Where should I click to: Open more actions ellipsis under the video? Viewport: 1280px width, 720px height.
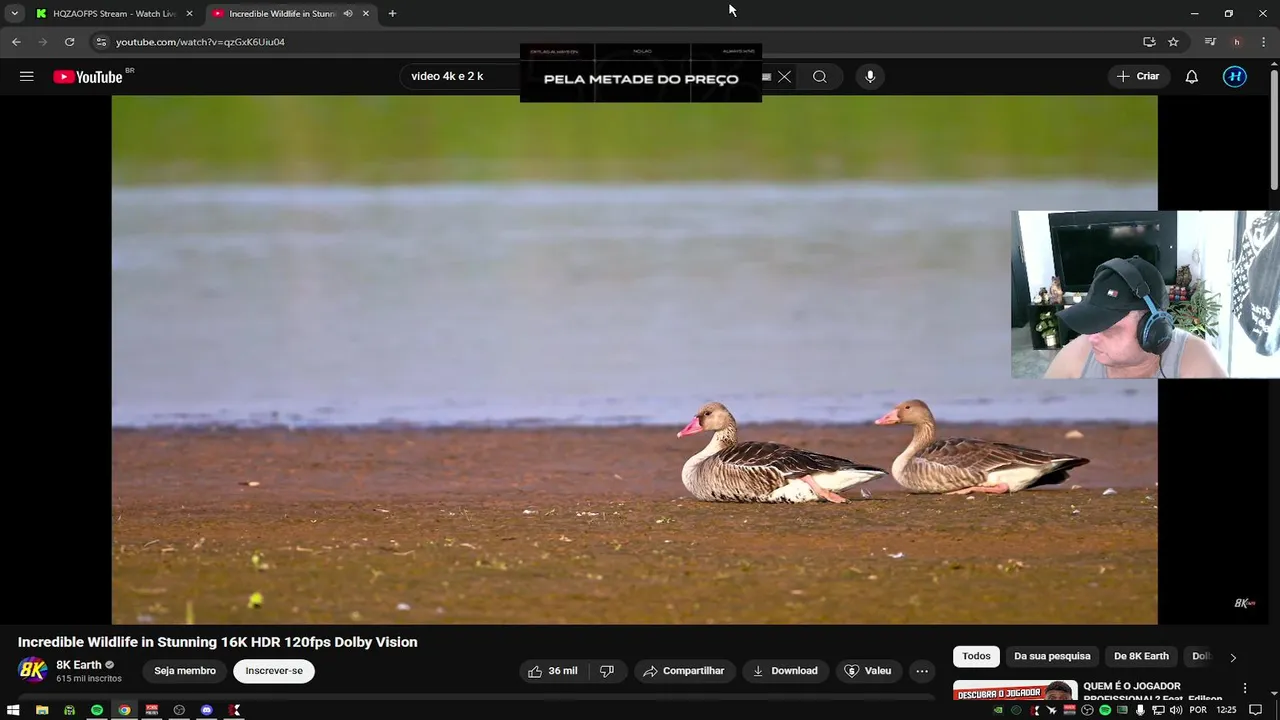922,671
